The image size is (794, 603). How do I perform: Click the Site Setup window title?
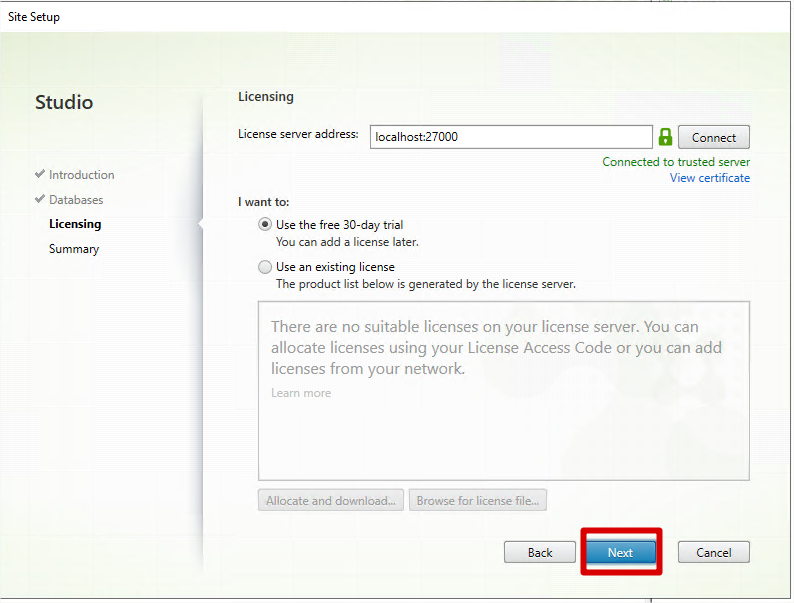[34, 17]
